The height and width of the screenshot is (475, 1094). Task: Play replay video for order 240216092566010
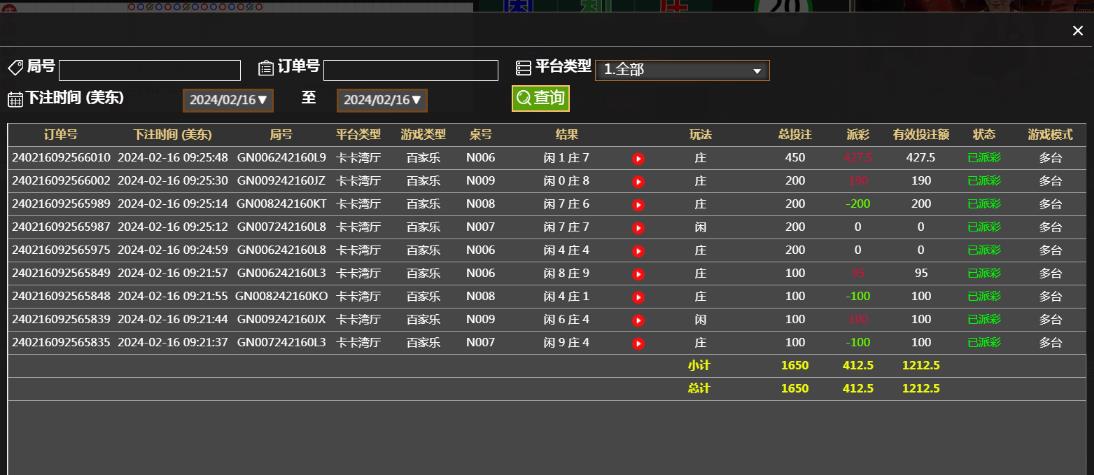point(638,159)
